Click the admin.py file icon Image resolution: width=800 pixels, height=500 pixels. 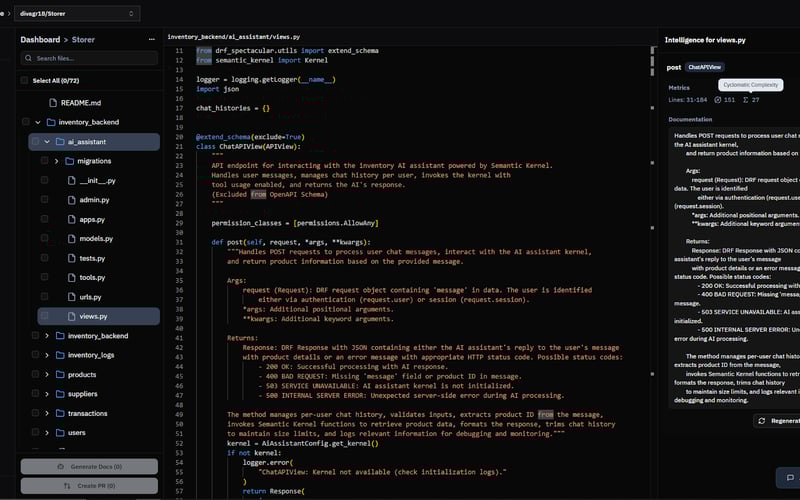tap(72, 200)
